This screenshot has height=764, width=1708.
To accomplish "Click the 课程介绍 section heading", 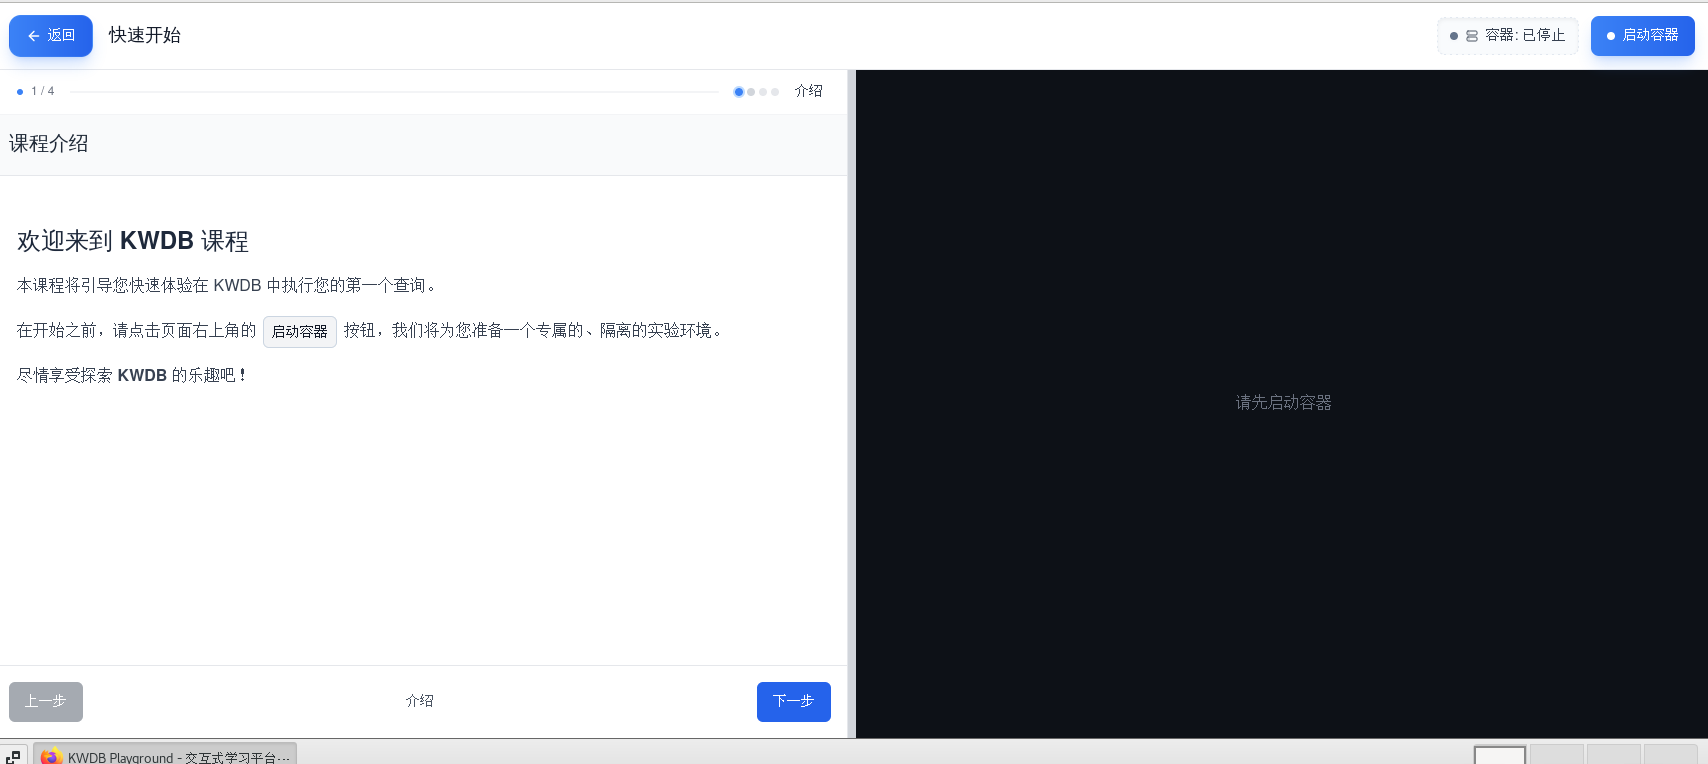I will (49, 144).
